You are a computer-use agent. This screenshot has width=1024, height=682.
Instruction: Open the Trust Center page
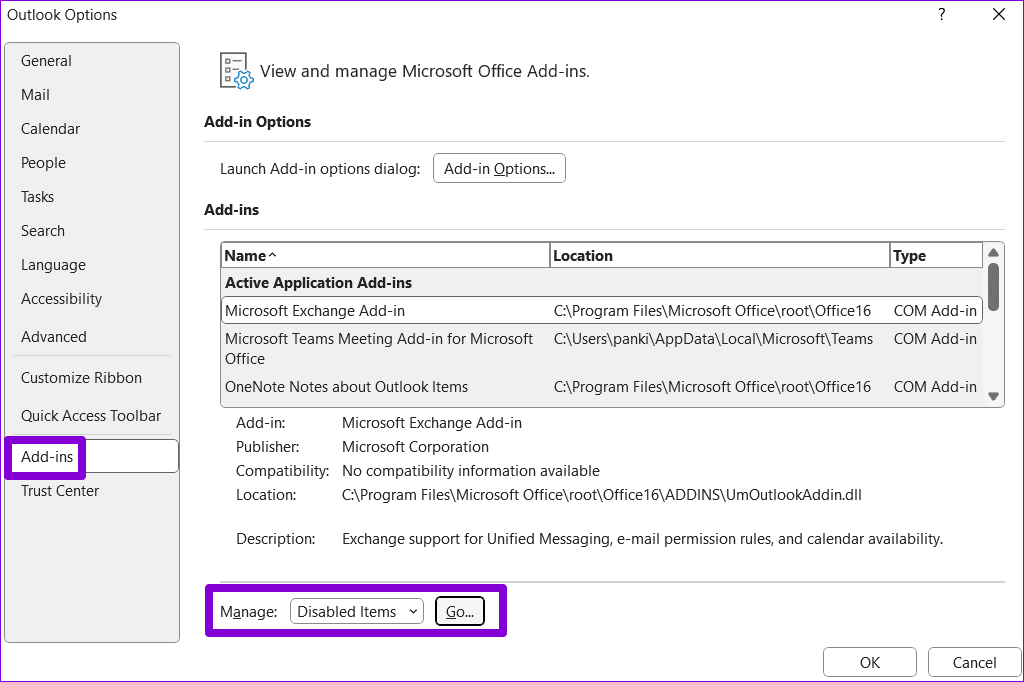click(x=59, y=491)
